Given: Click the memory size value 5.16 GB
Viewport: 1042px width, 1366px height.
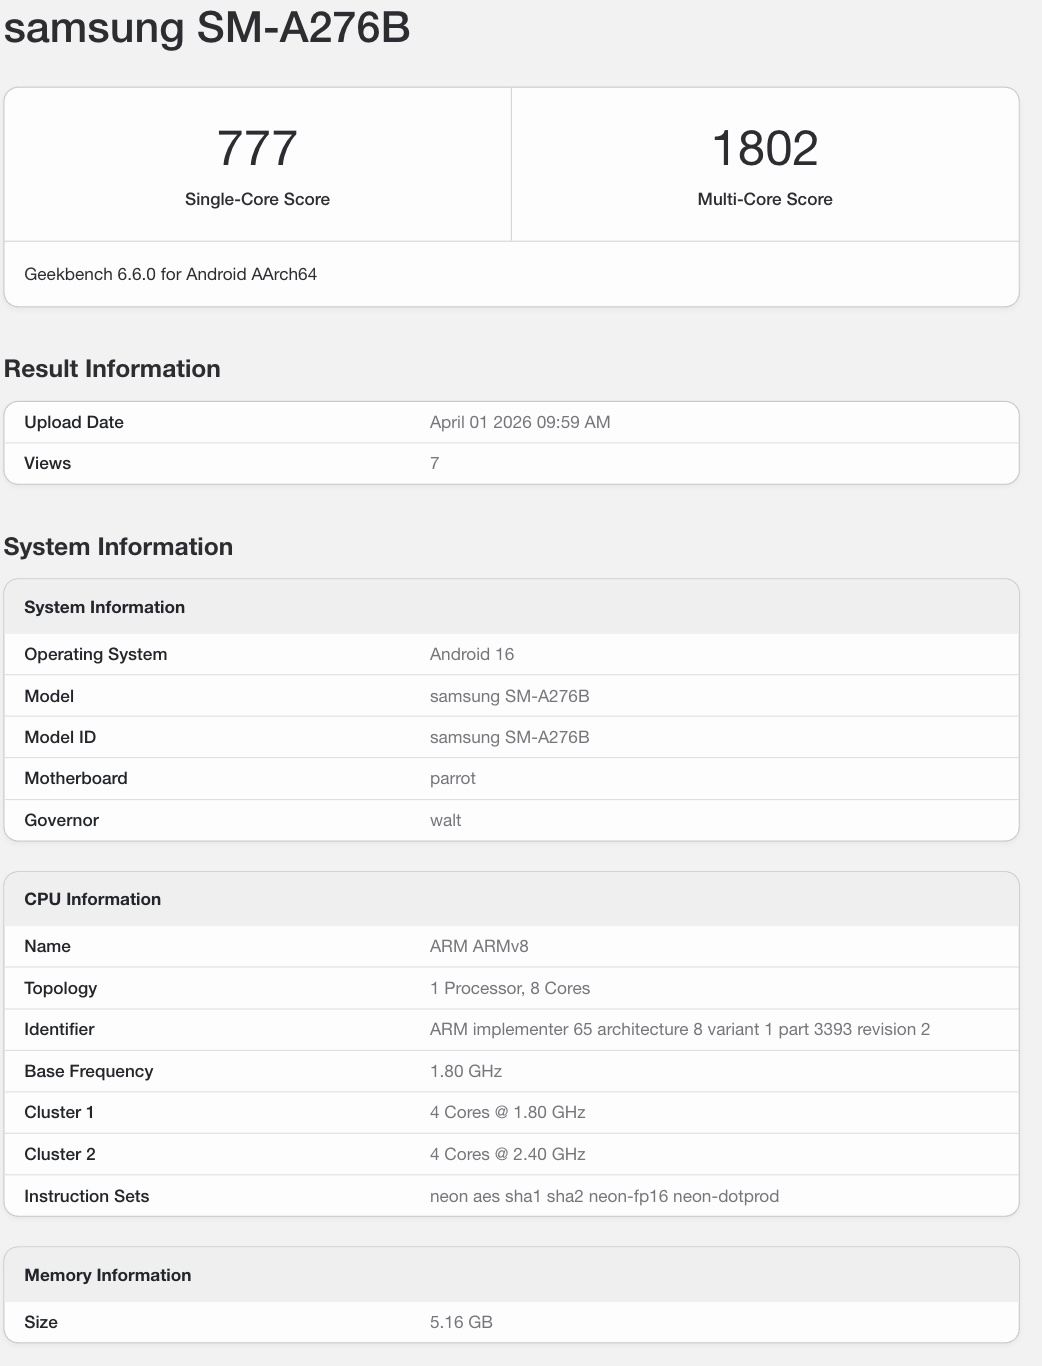Looking at the screenshot, I should coord(461,1322).
